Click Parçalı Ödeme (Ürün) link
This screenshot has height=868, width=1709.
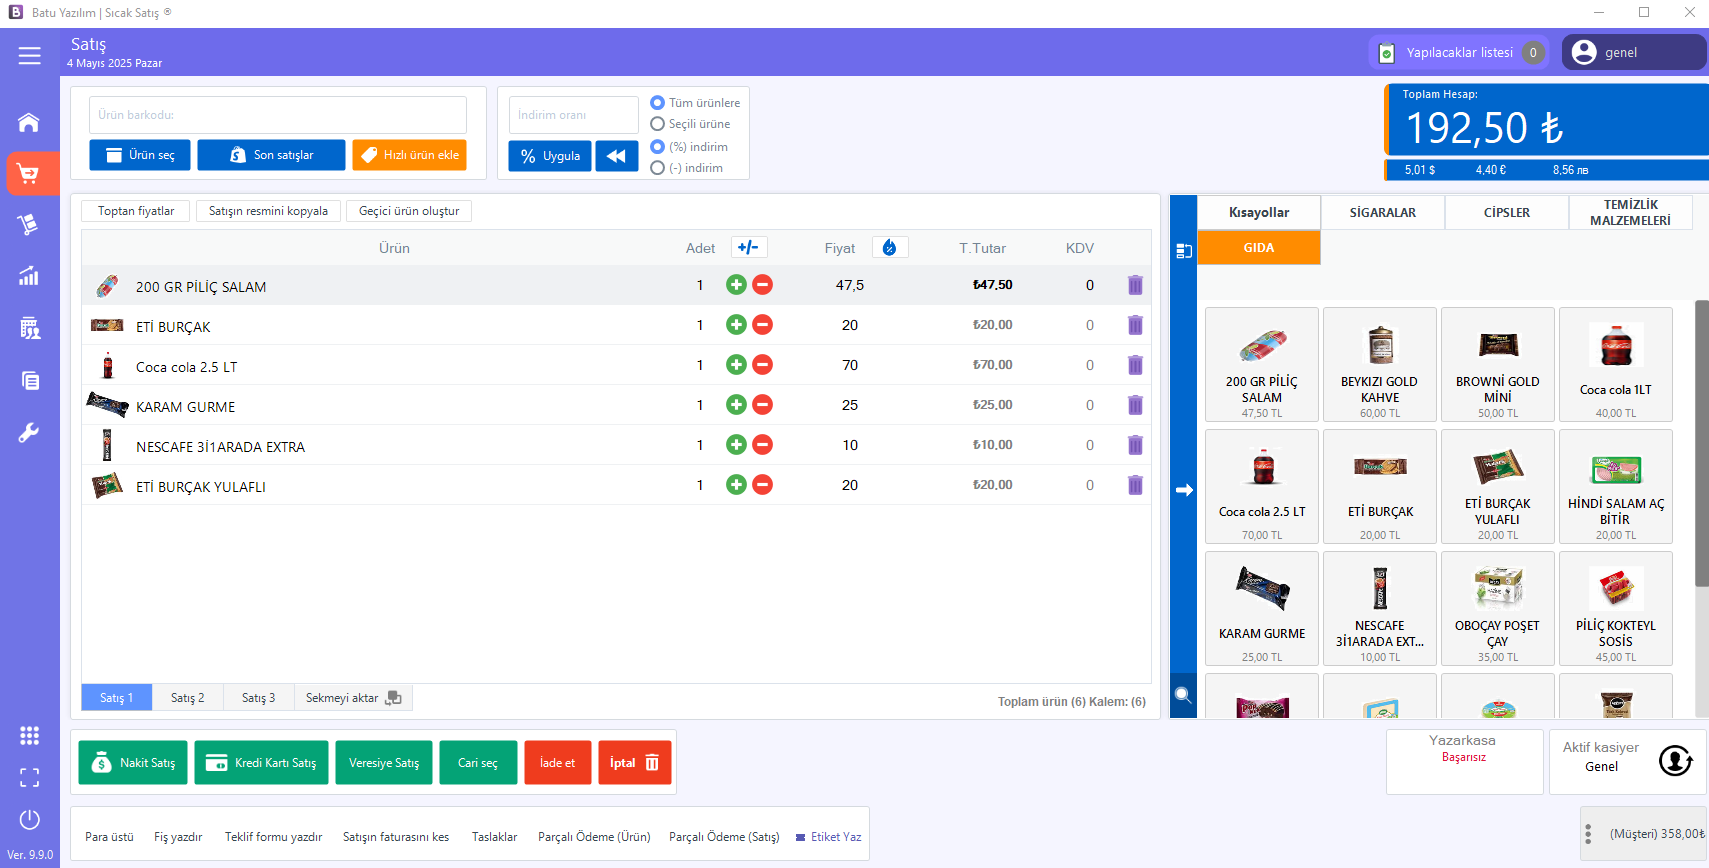tap(594, 837)
